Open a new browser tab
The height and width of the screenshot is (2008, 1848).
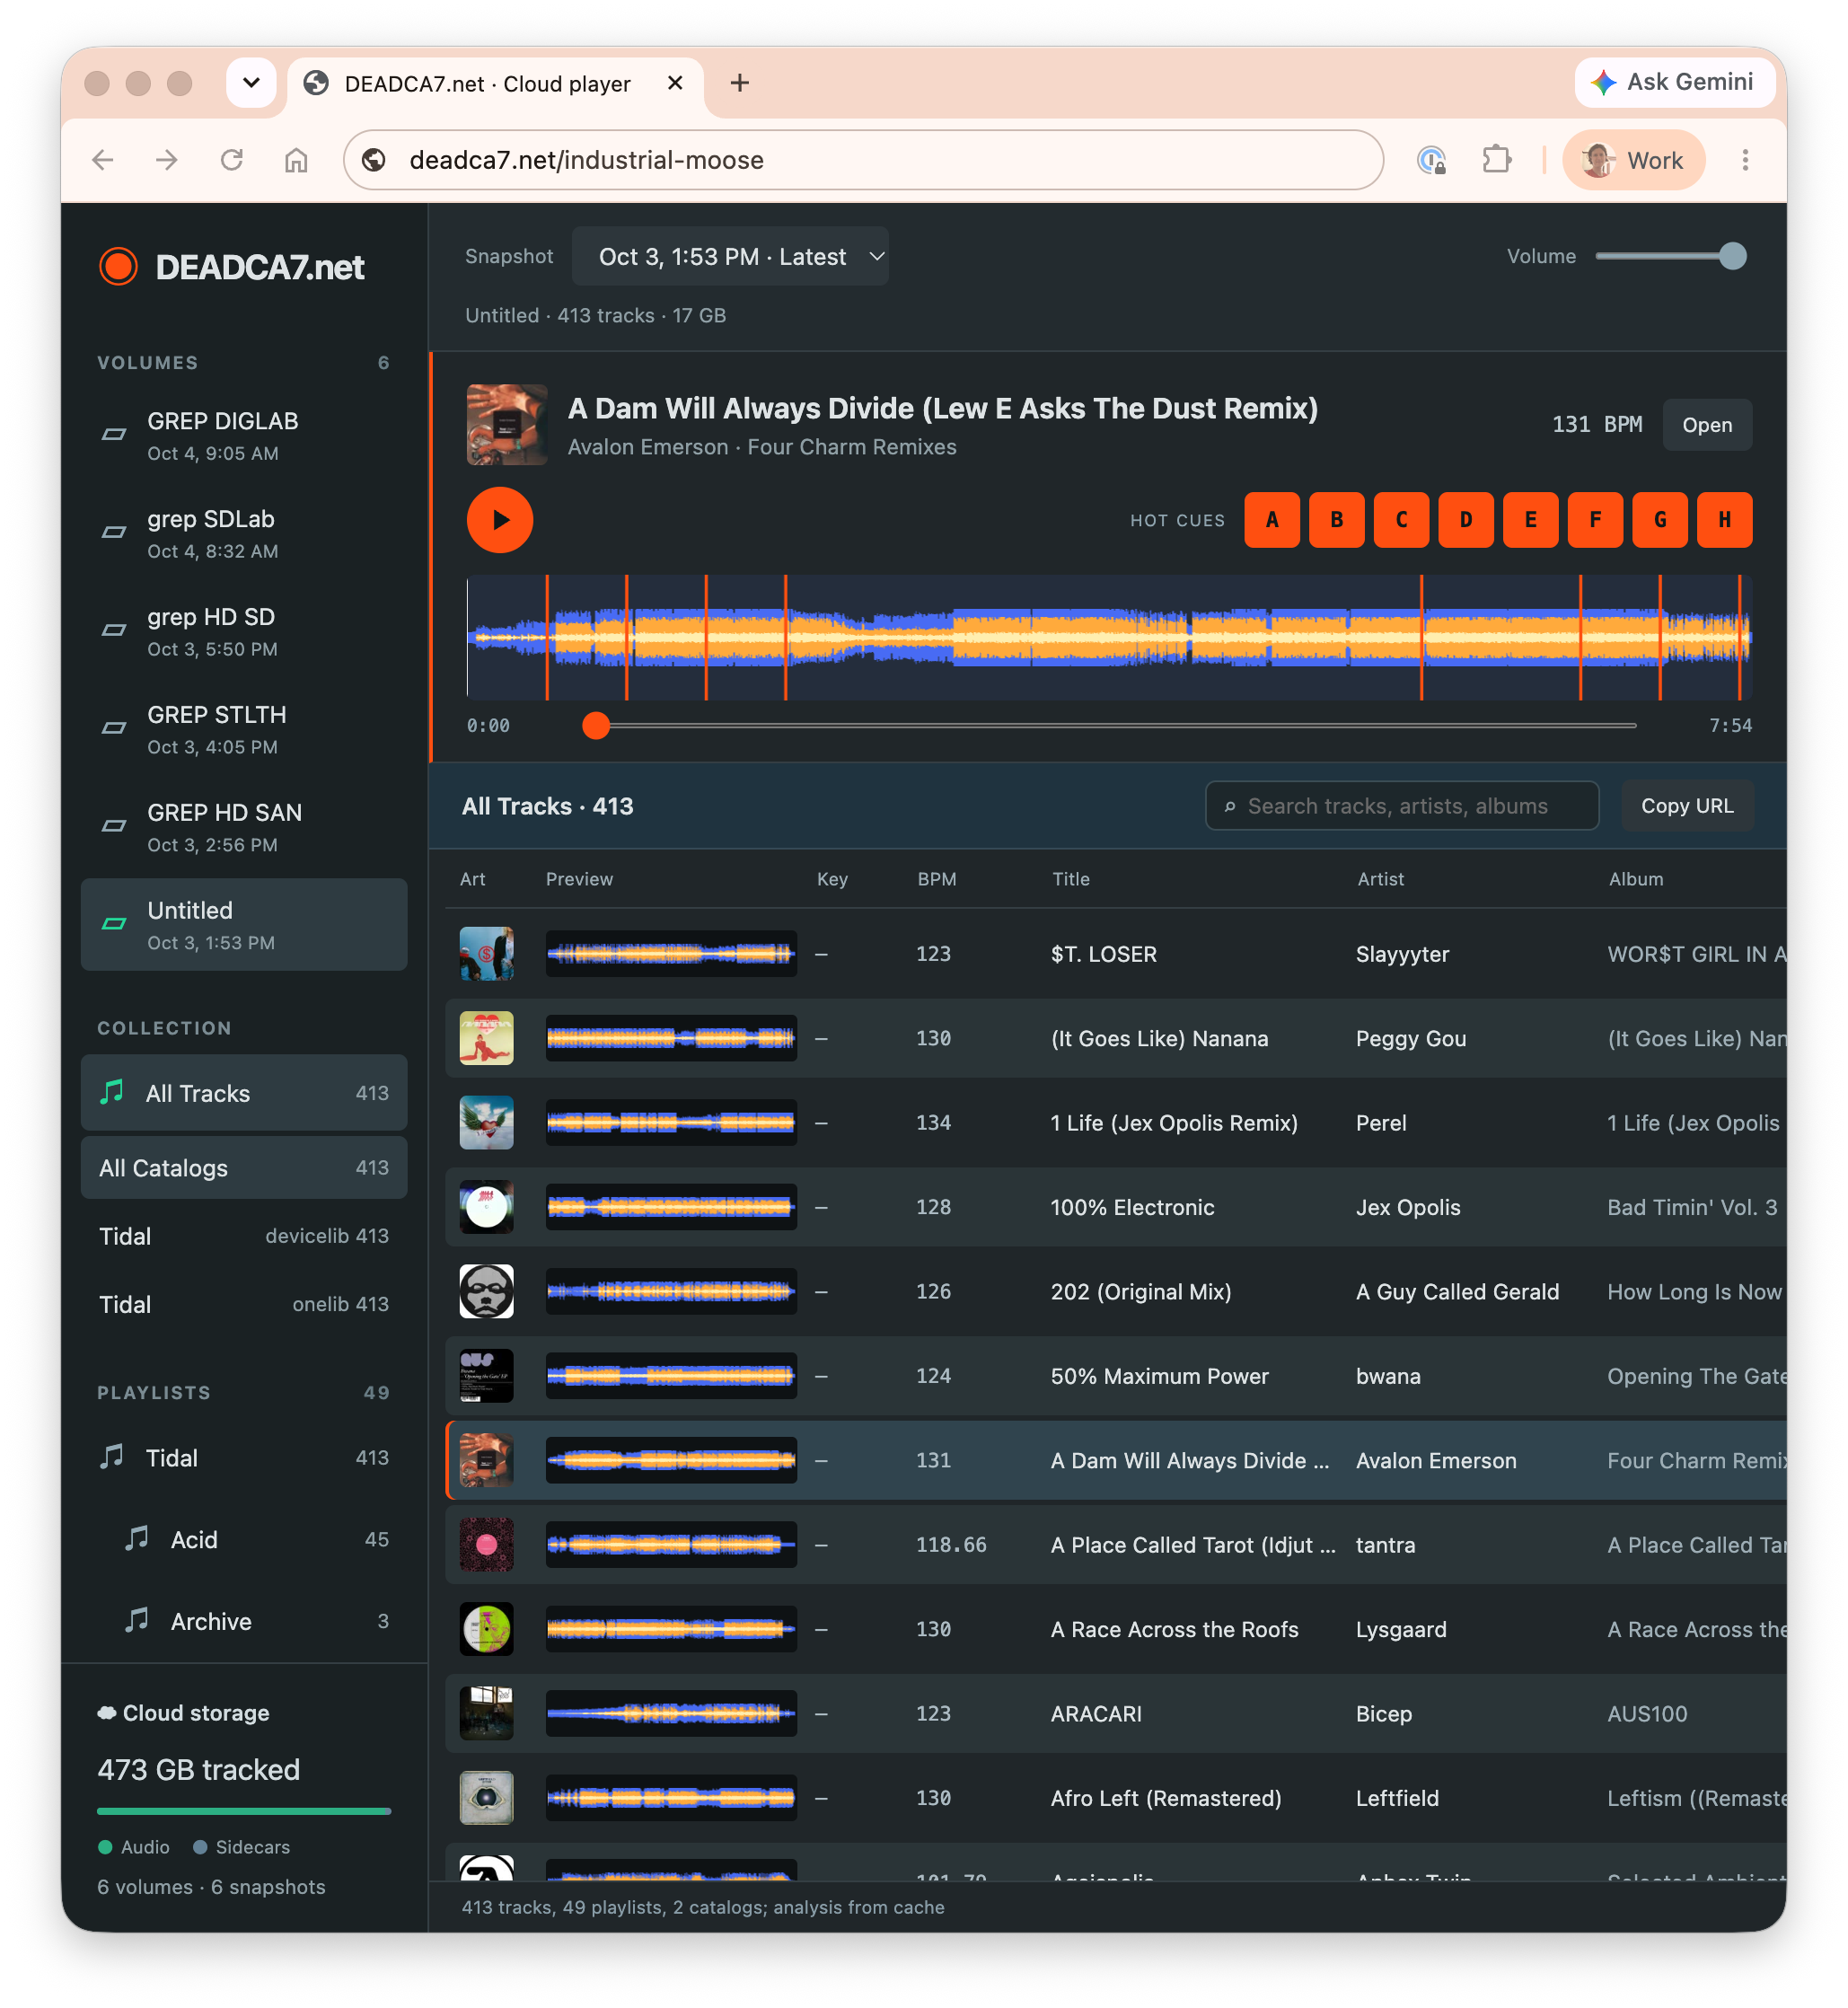[740, 84]
